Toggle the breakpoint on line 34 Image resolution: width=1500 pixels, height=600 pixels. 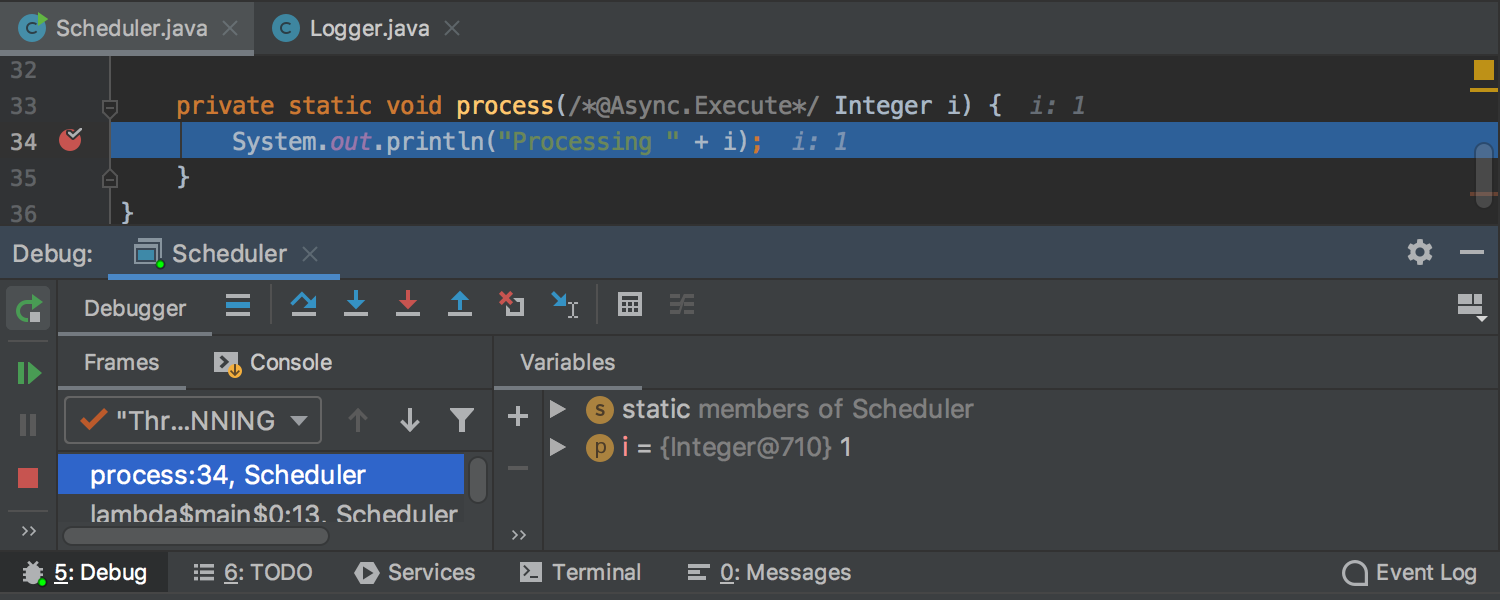[70, 141]
